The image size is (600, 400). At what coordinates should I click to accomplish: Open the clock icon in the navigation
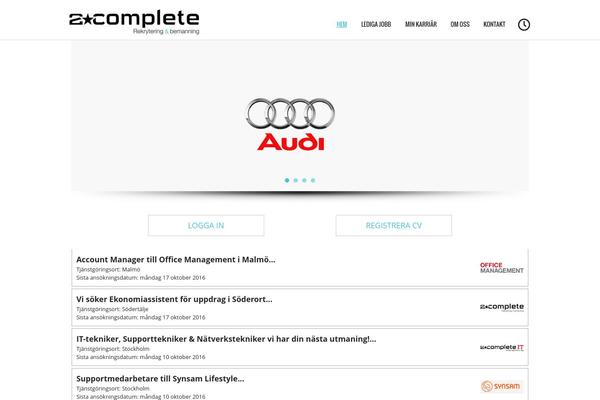[x=524, y=24]
